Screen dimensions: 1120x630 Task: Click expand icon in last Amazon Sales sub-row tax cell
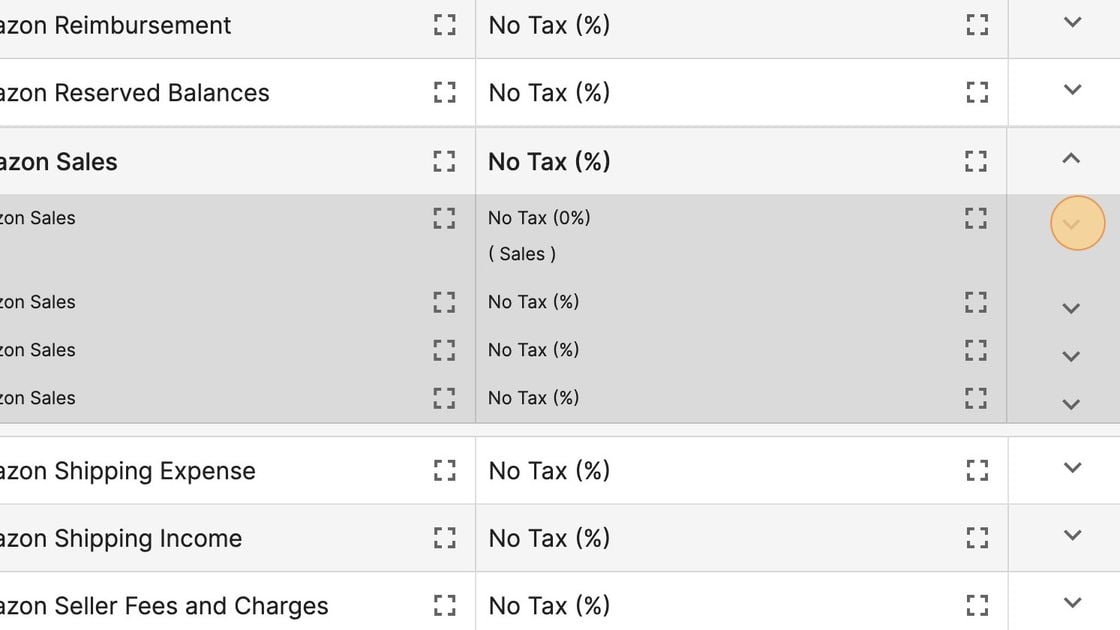976,398
